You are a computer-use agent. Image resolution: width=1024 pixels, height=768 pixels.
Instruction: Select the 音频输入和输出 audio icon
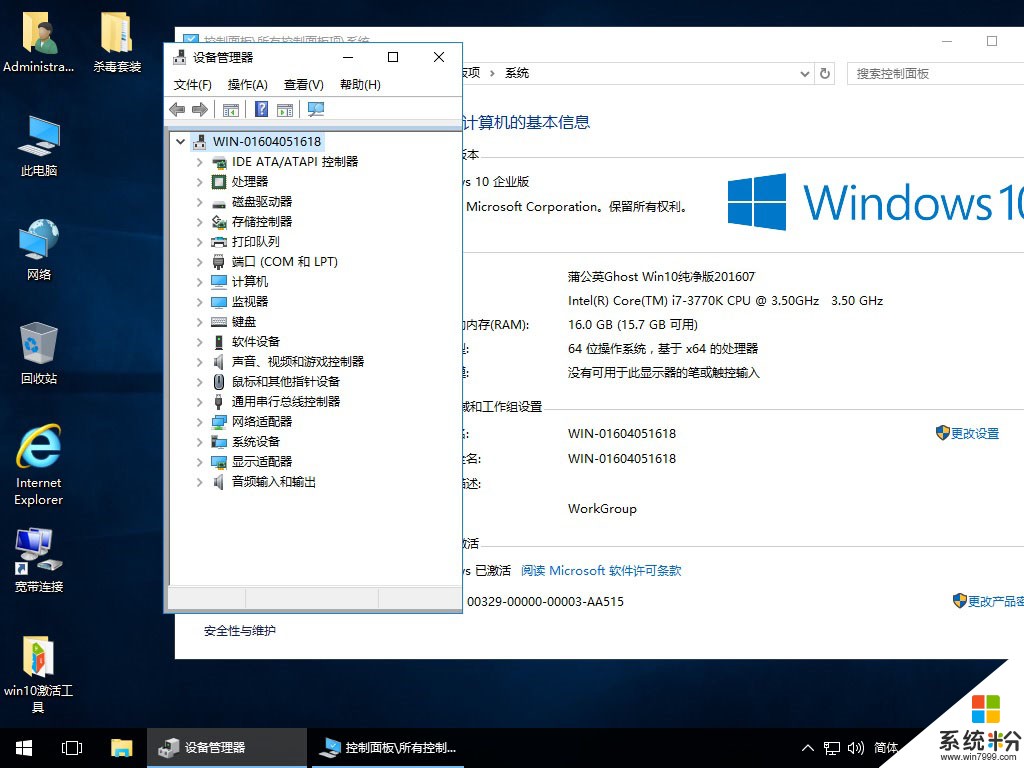pyautogui.click(x=219, y=482)
